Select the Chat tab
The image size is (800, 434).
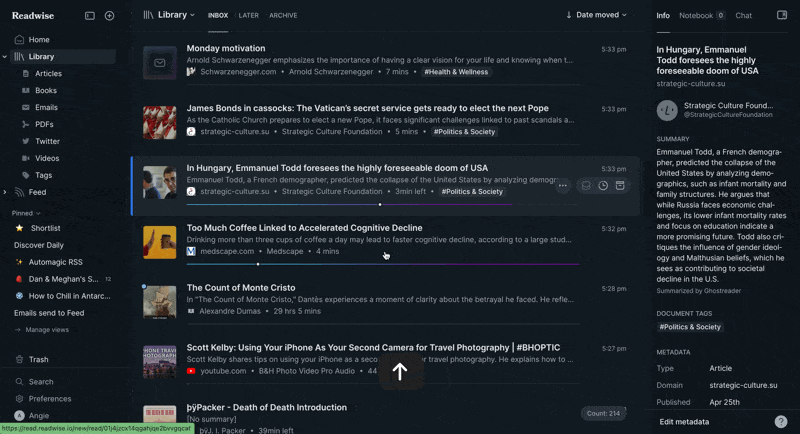743,15
